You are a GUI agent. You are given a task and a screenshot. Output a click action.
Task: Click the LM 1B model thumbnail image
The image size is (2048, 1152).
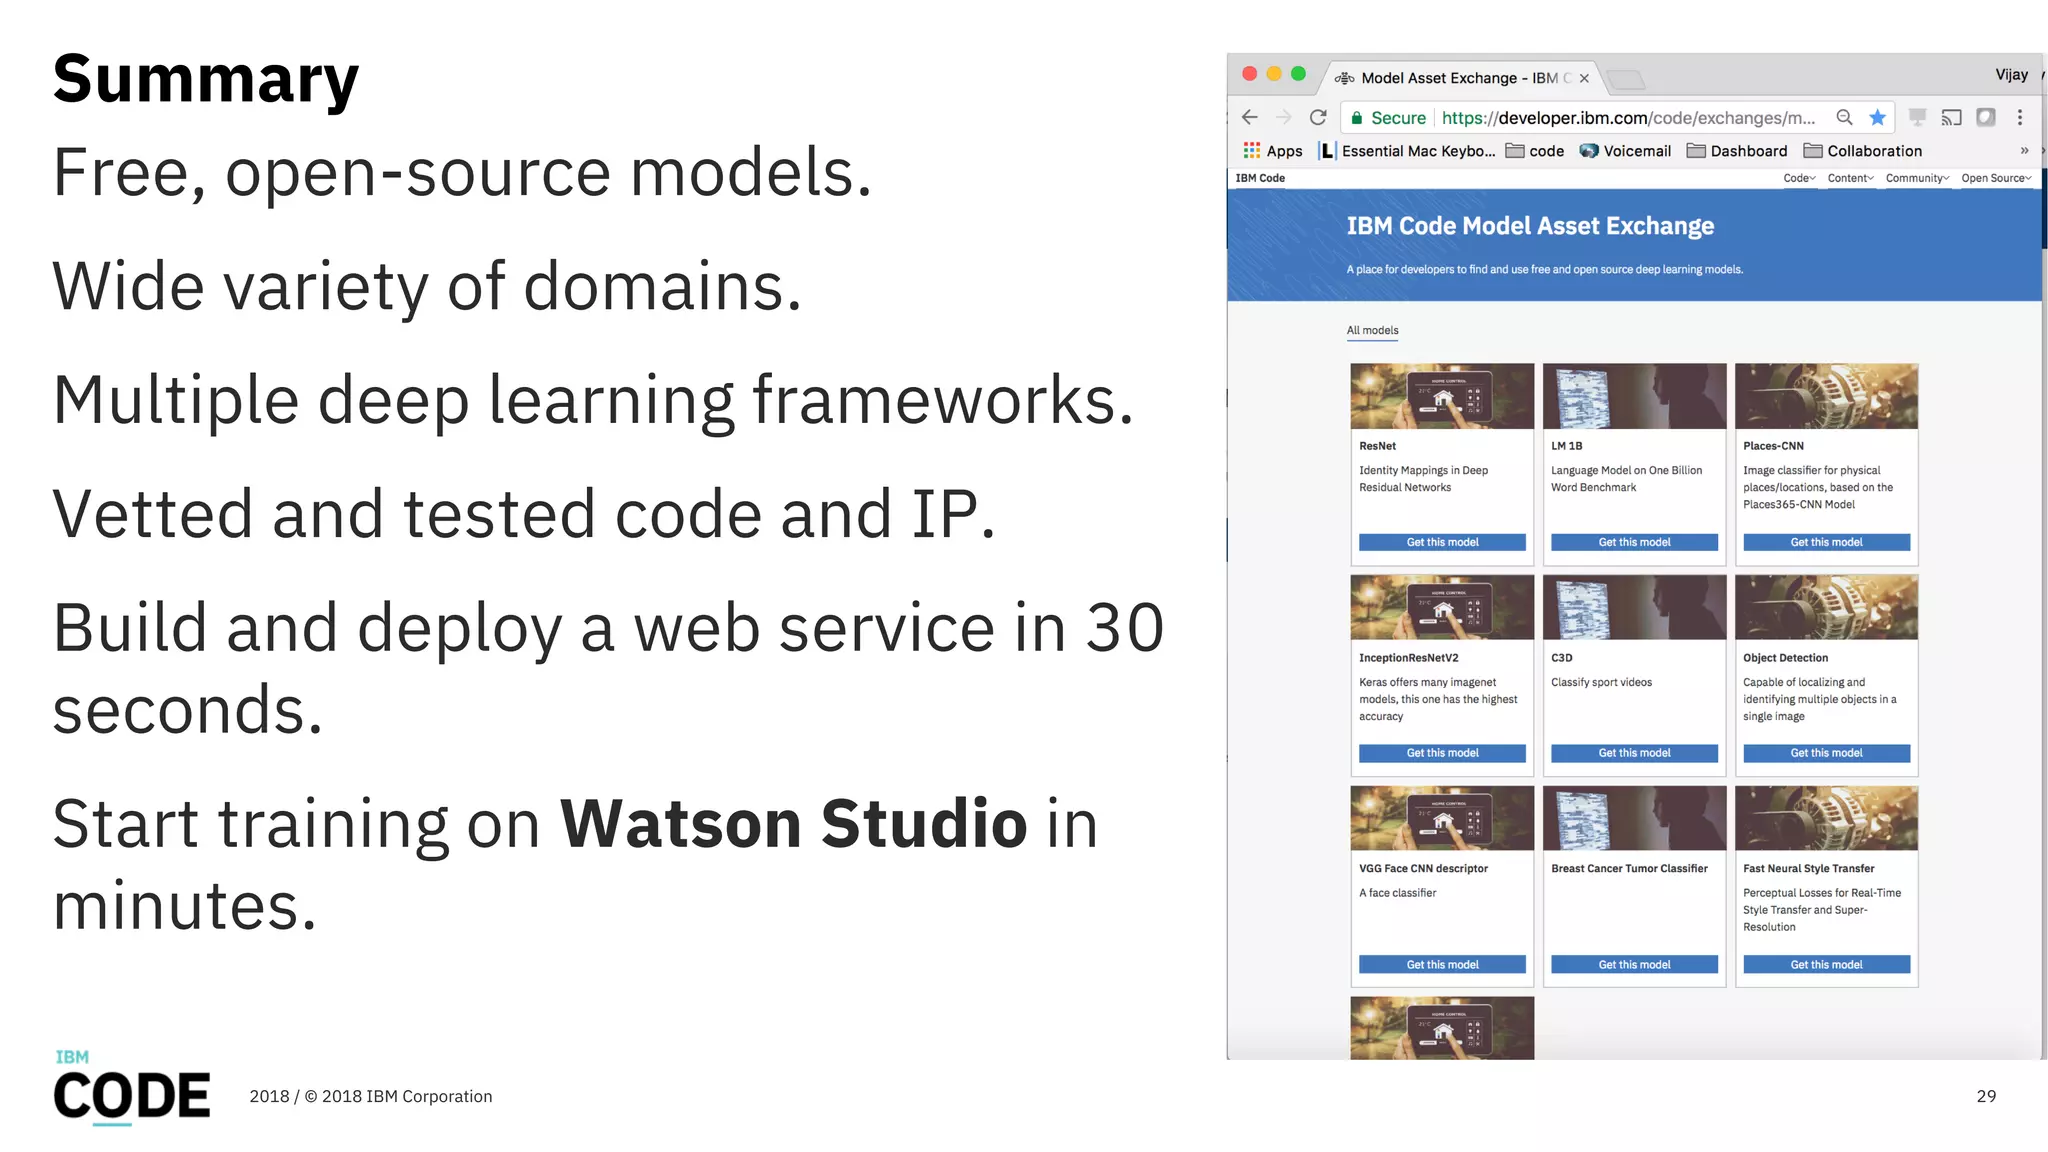tap(1634, 396)
